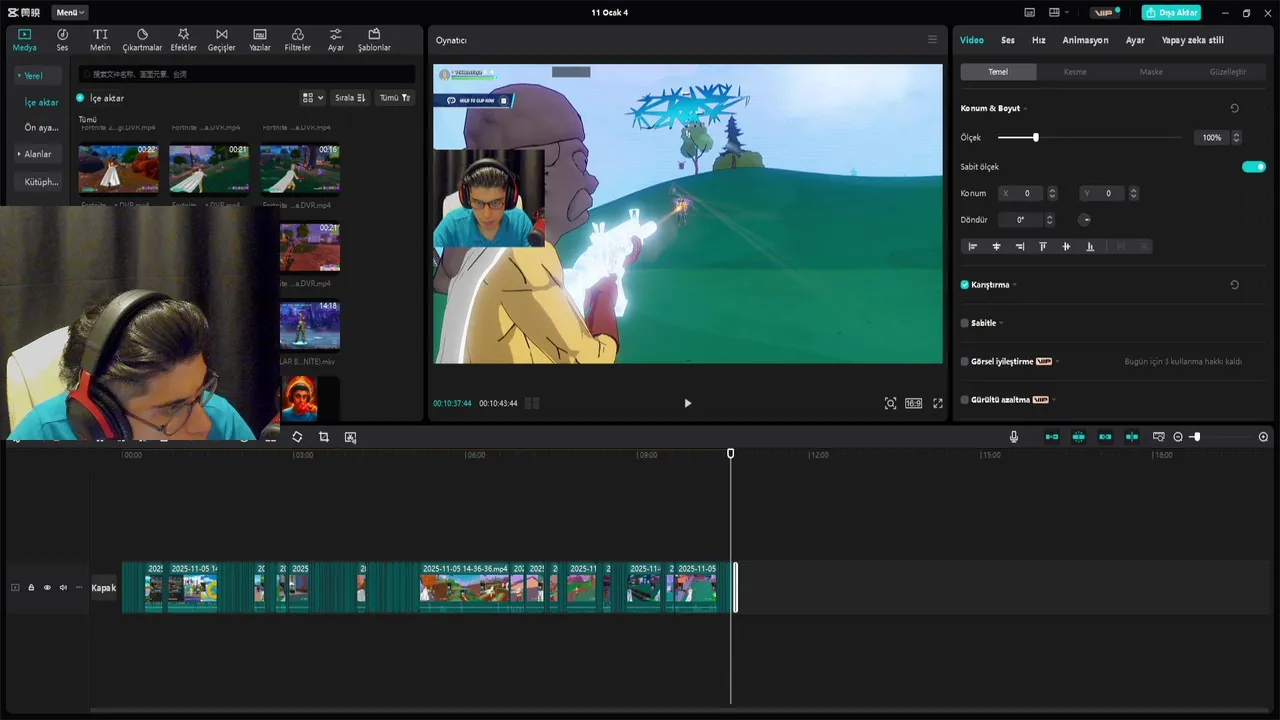Reset the Konum & Boyut settings
The image size is (1280, 720).
pos(1234,108)
